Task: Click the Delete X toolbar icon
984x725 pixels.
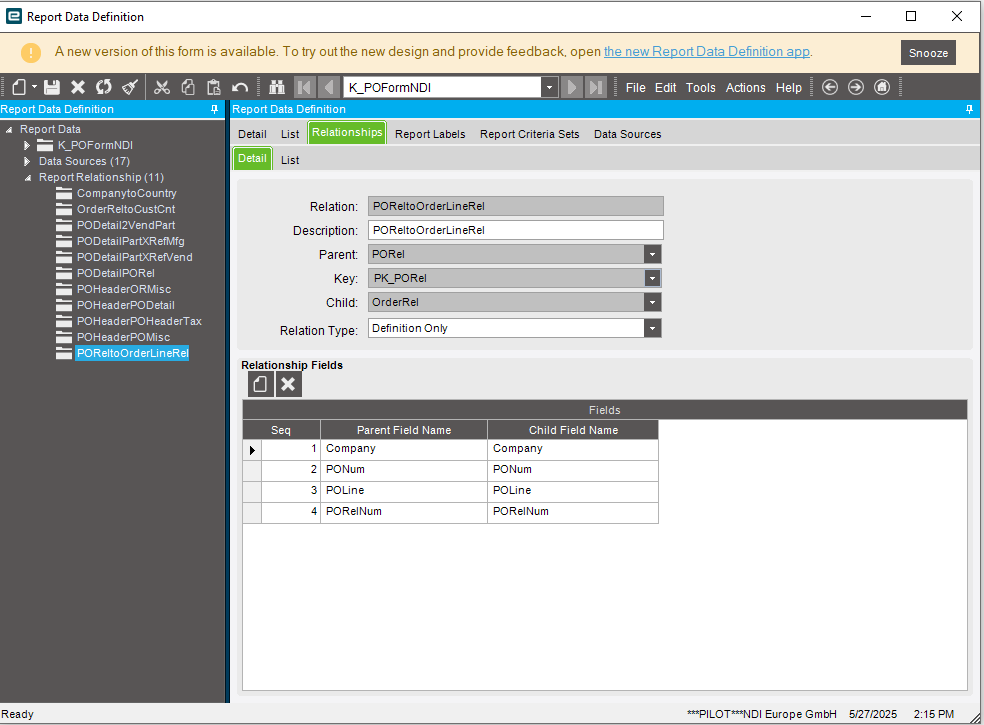Action: click(78, 87)
